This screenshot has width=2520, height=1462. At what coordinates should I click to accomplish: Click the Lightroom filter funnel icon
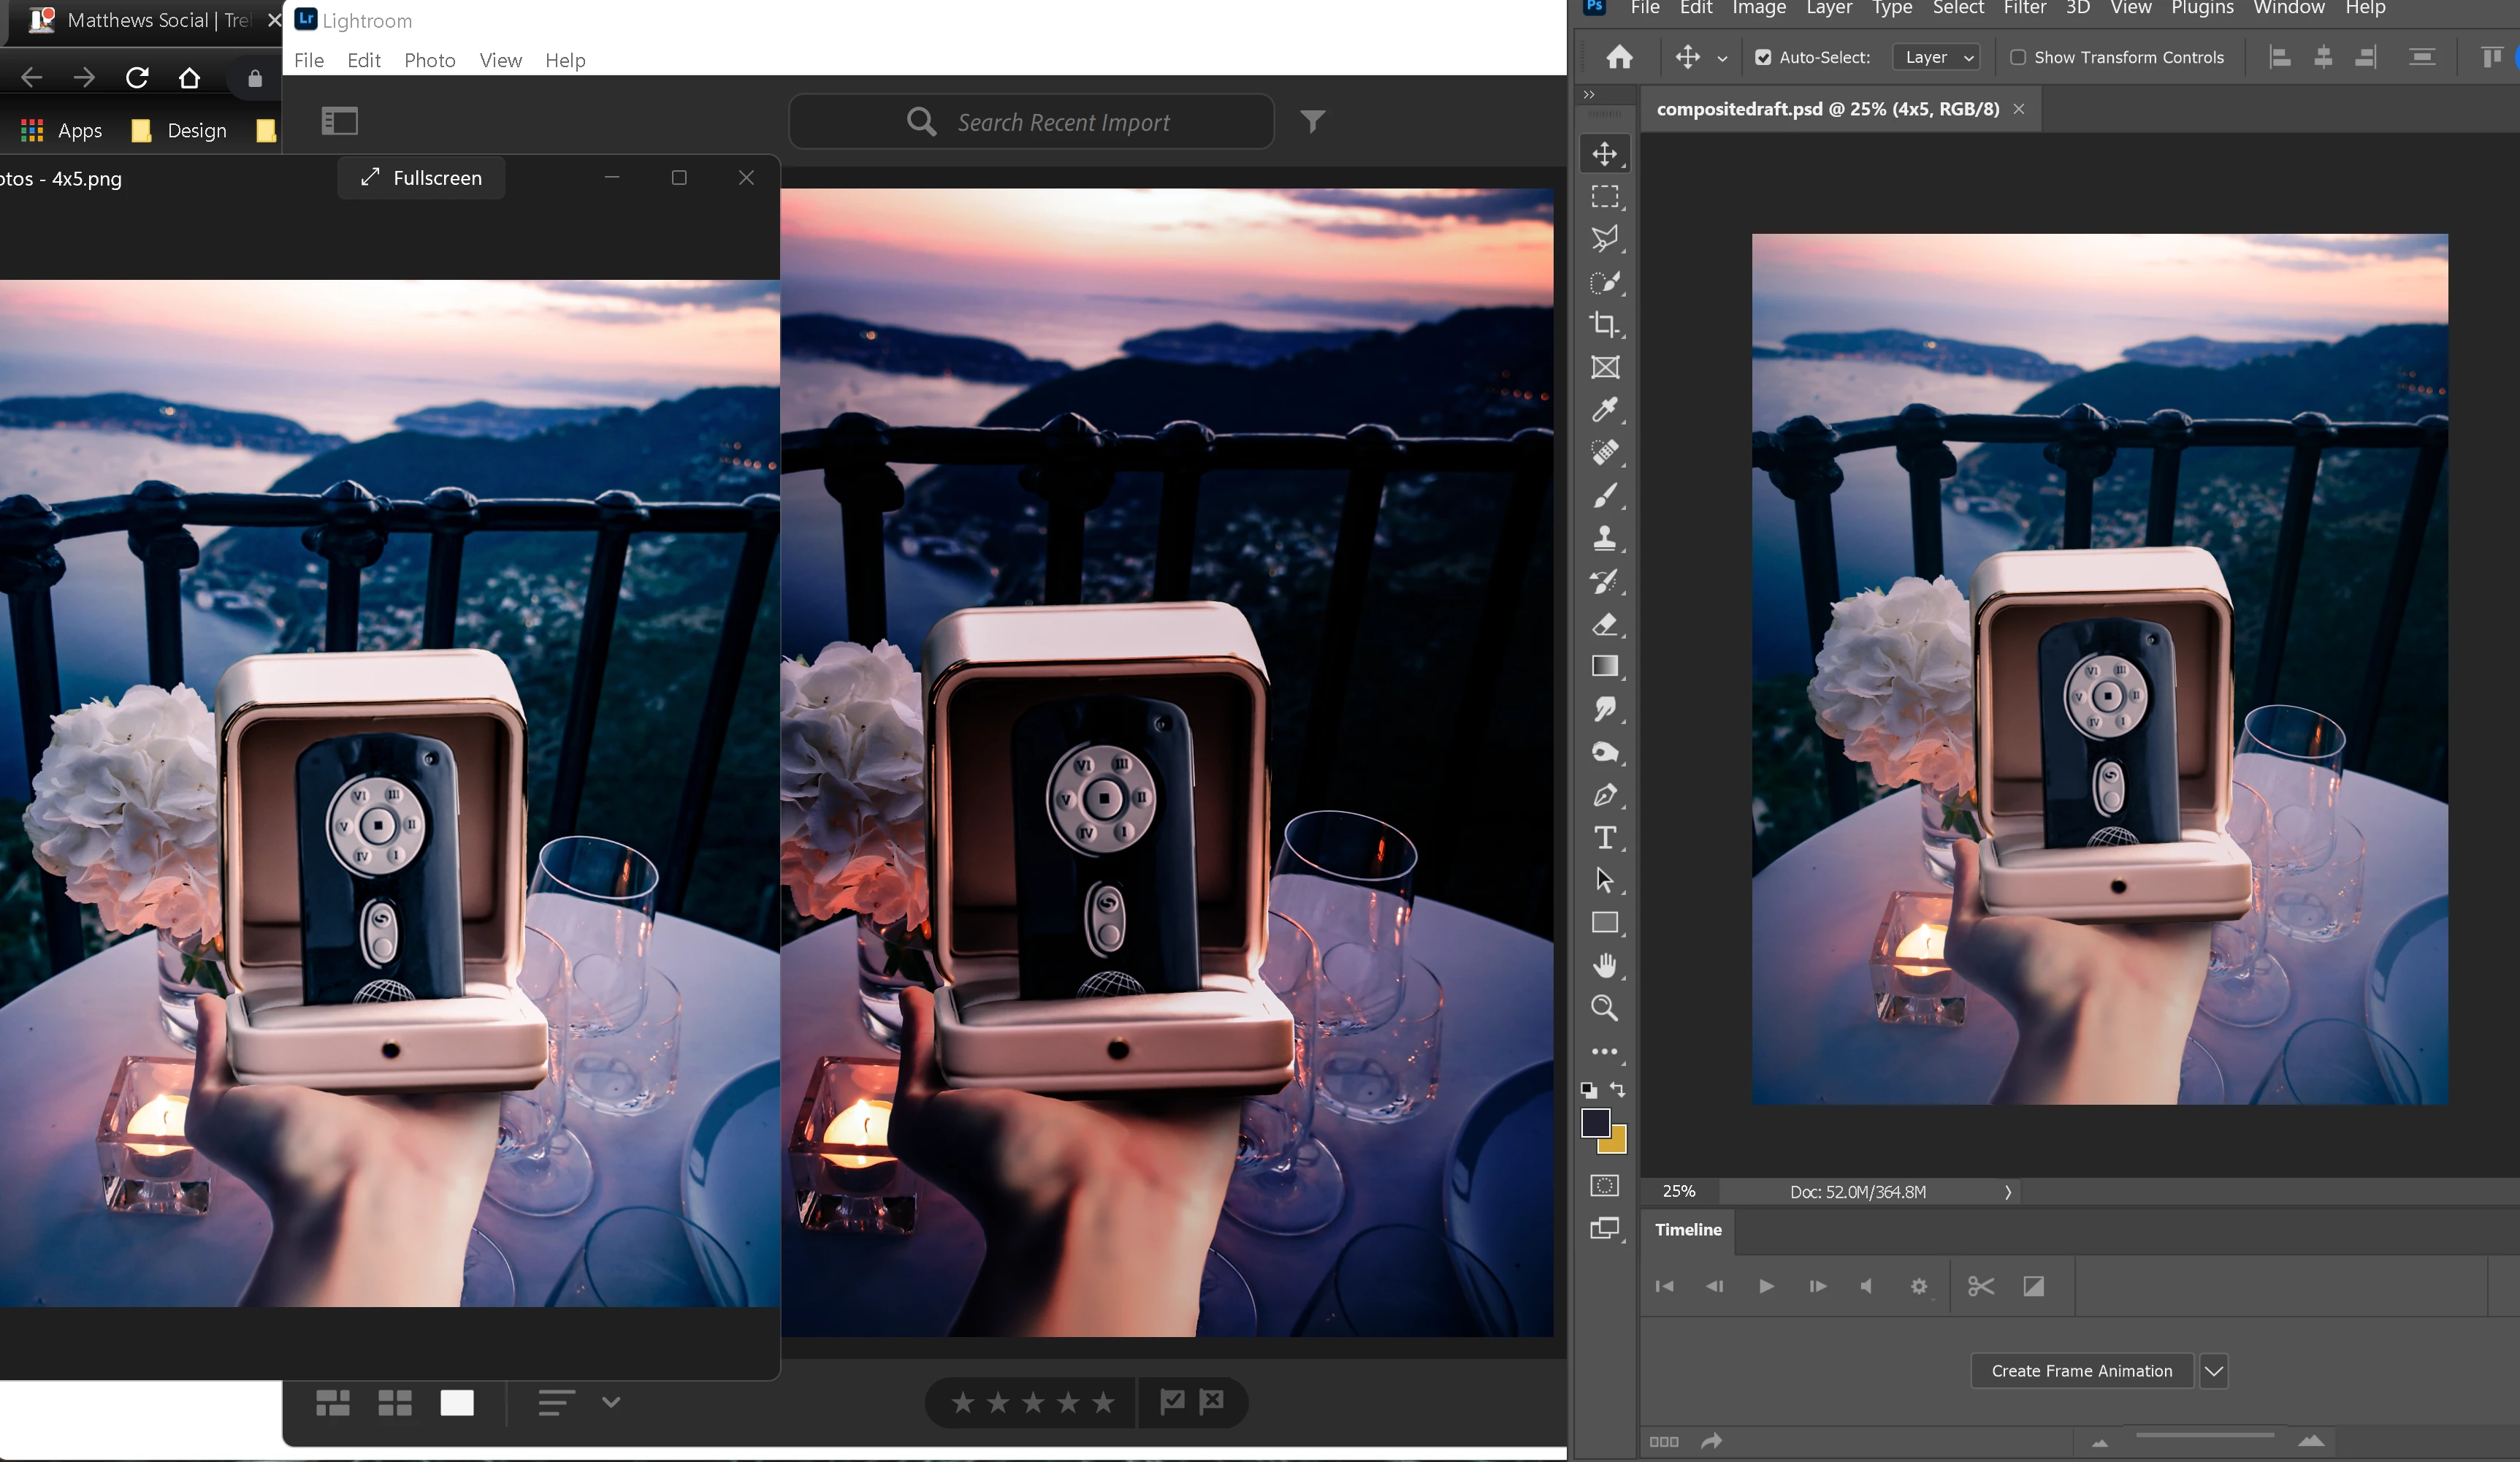(1312, 122)
